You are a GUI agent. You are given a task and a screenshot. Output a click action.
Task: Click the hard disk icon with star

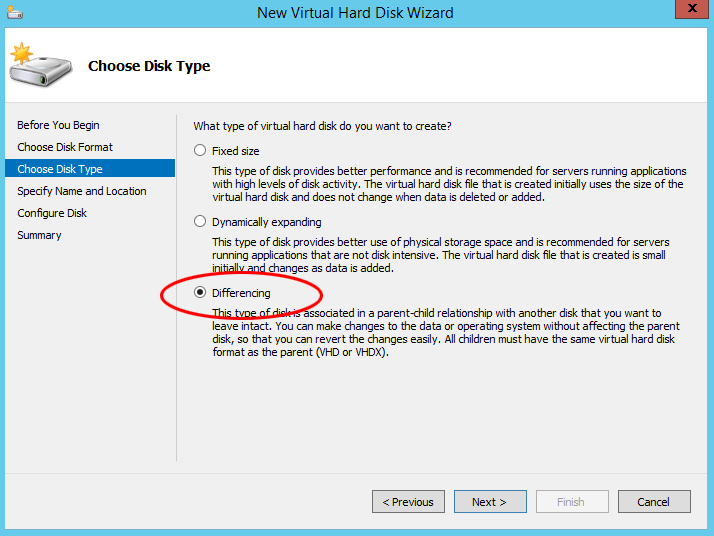pos(41,65)
